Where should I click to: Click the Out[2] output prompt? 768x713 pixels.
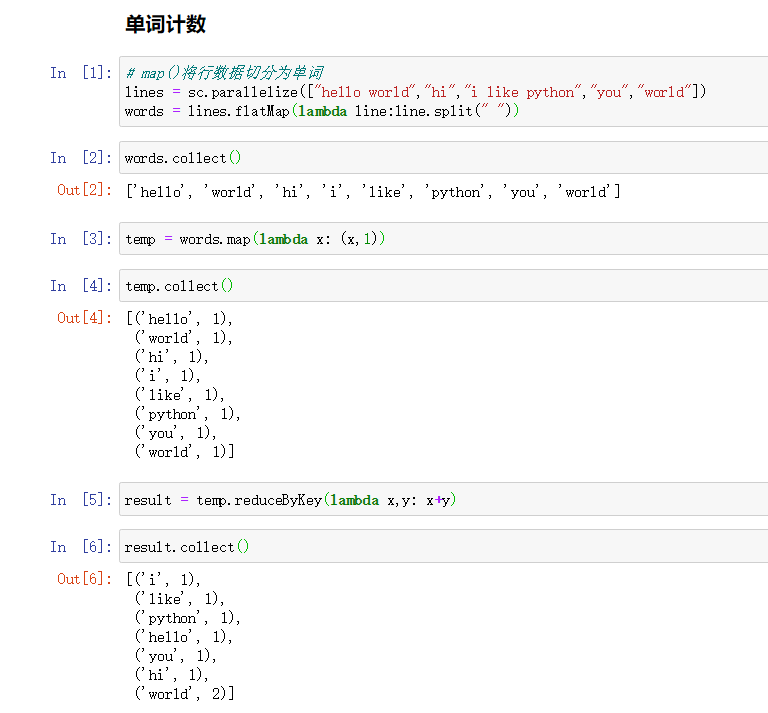(84, 190)
